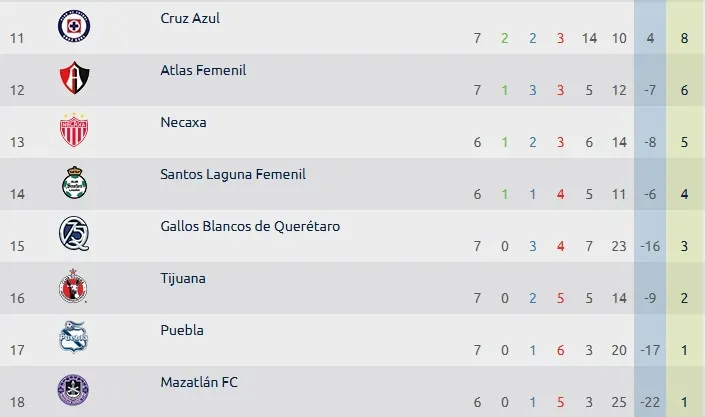Click the Puebla team name
Screen dimensions: 705x417
click(182, 330)
